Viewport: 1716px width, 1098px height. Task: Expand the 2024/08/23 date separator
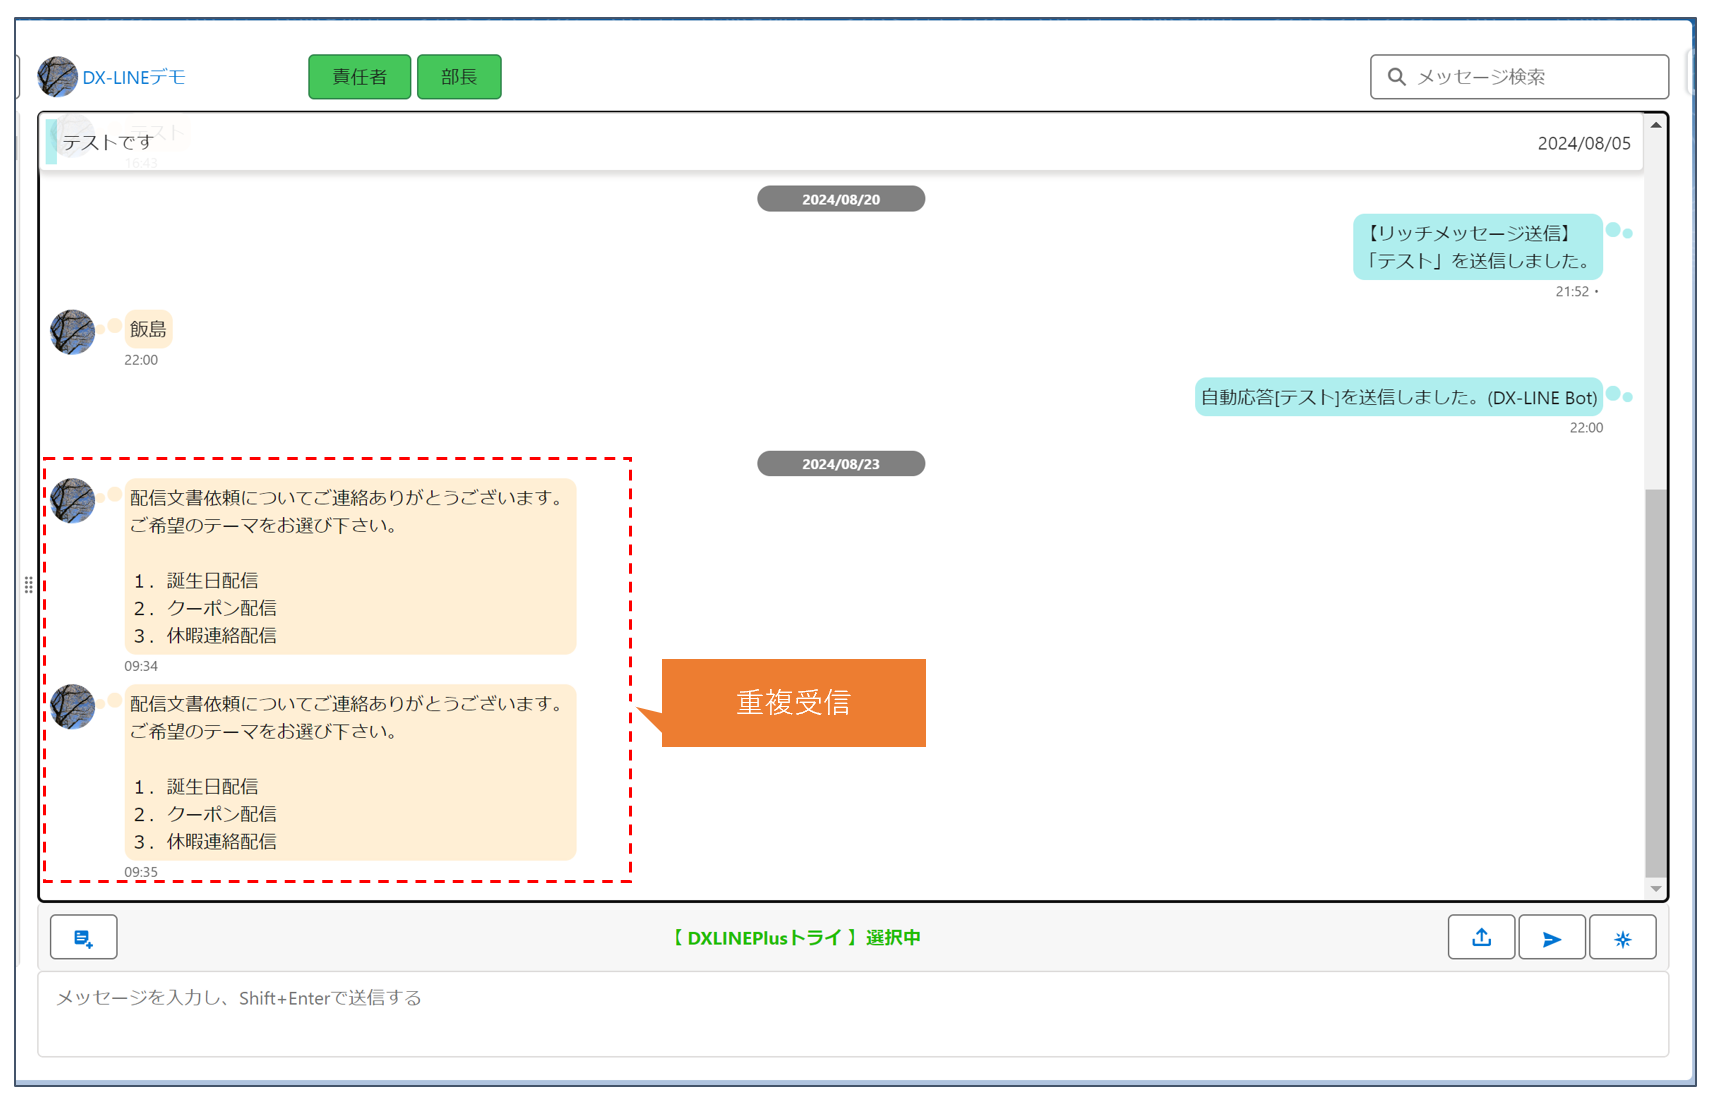[x=841, y=463]
